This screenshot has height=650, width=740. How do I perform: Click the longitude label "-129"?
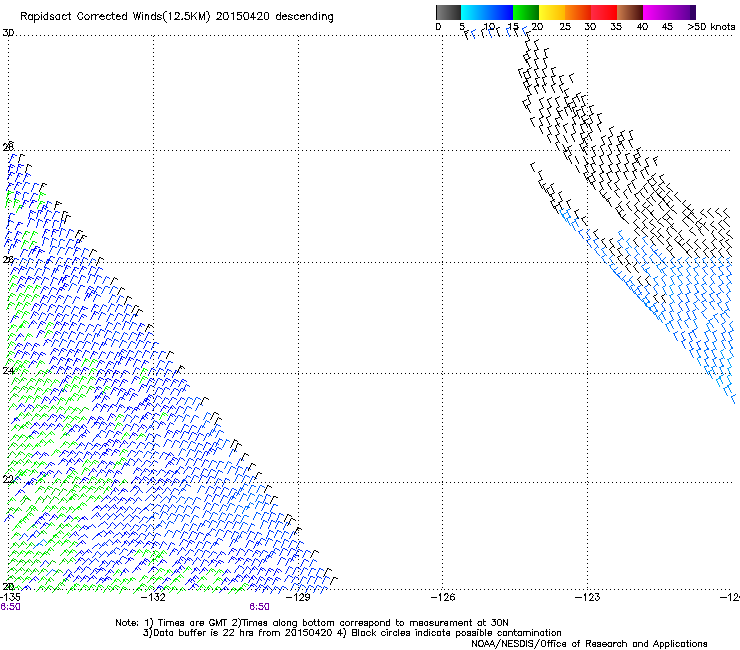298,597
